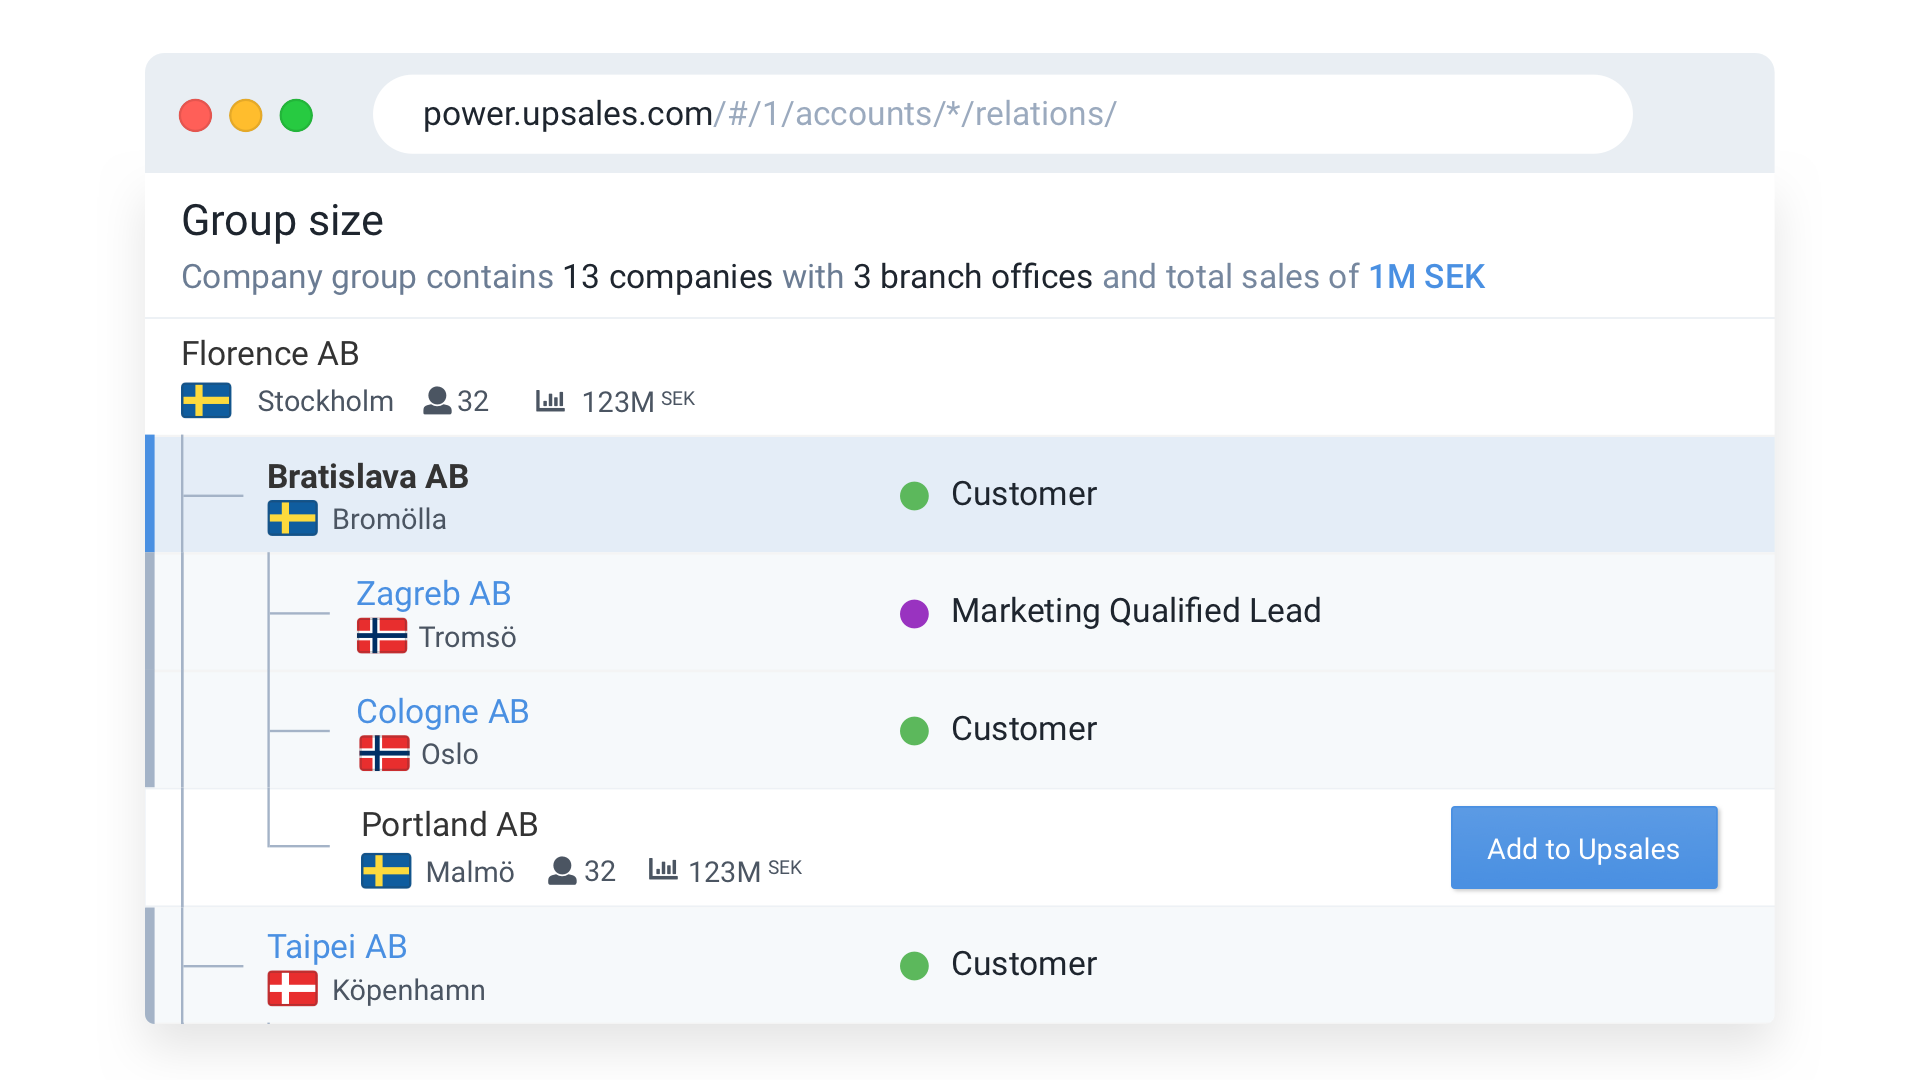1920x1080 pixels.
Task: Click the bar chart icon in Portland AB row
Action: click(663, 870)
